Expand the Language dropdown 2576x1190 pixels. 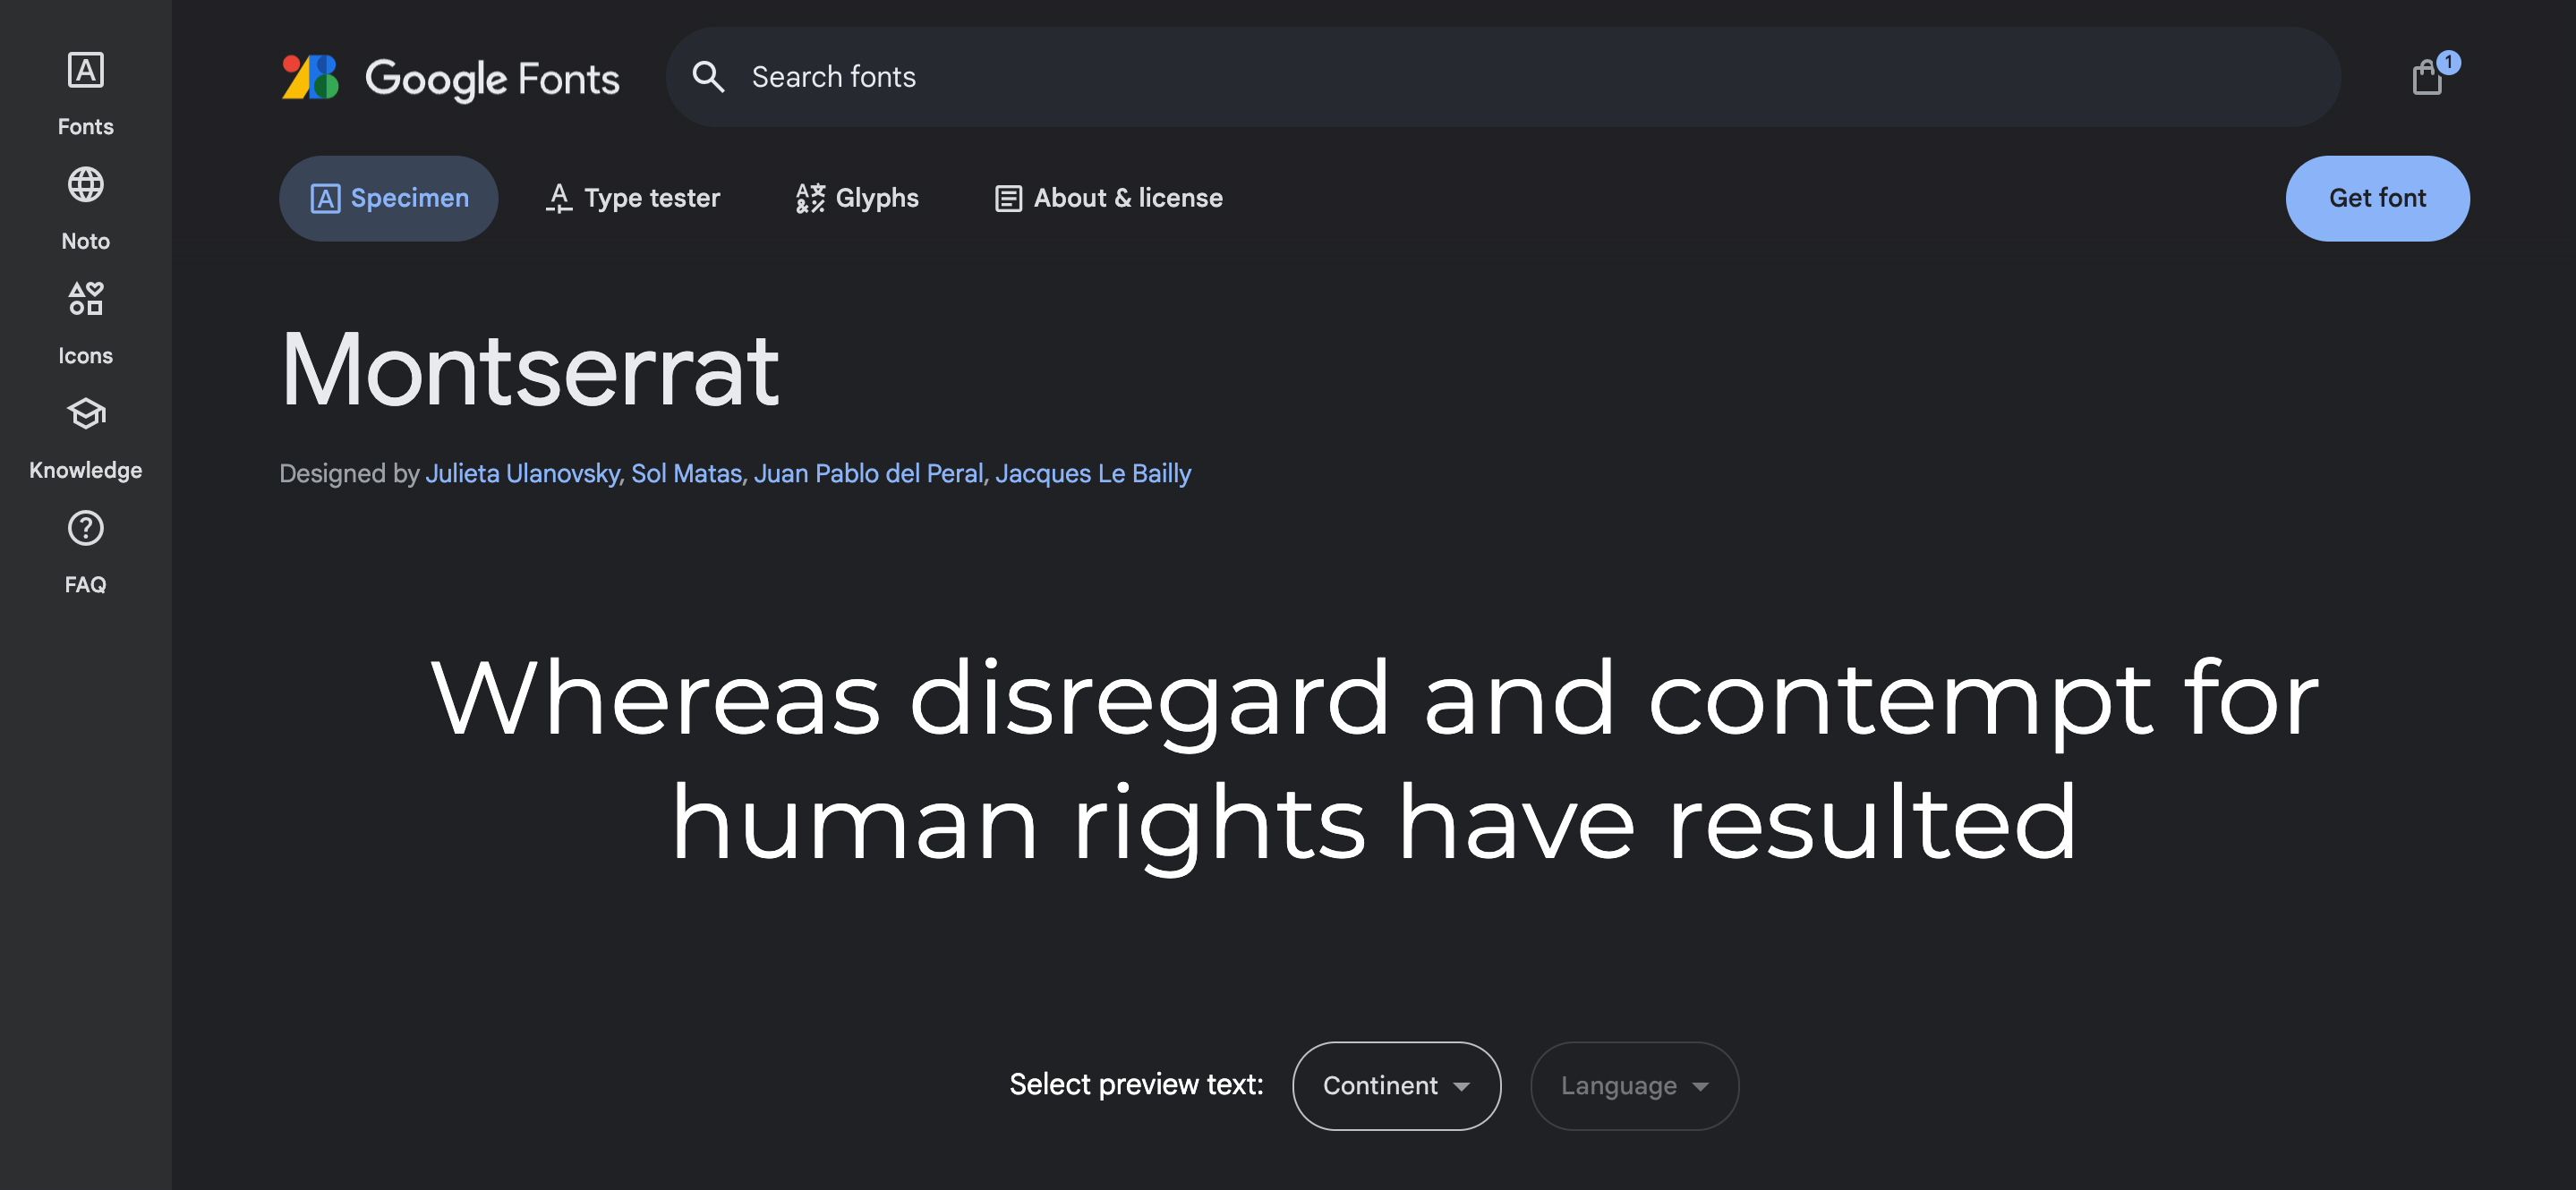(1634, 1085)
